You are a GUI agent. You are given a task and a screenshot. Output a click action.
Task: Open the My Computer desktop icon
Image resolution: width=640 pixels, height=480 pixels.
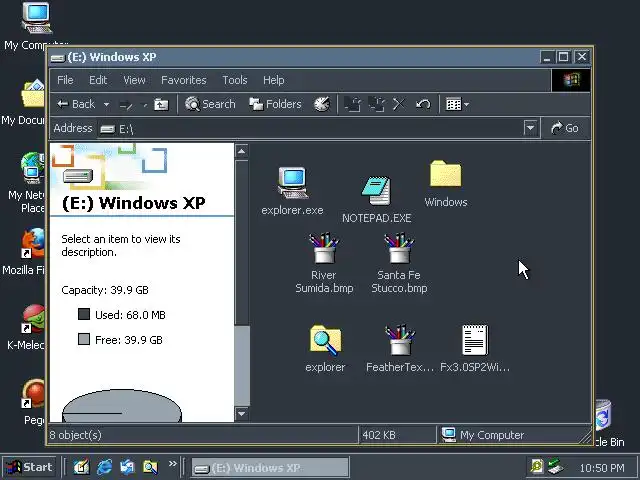pyautogui.click(x=36, y=25)
